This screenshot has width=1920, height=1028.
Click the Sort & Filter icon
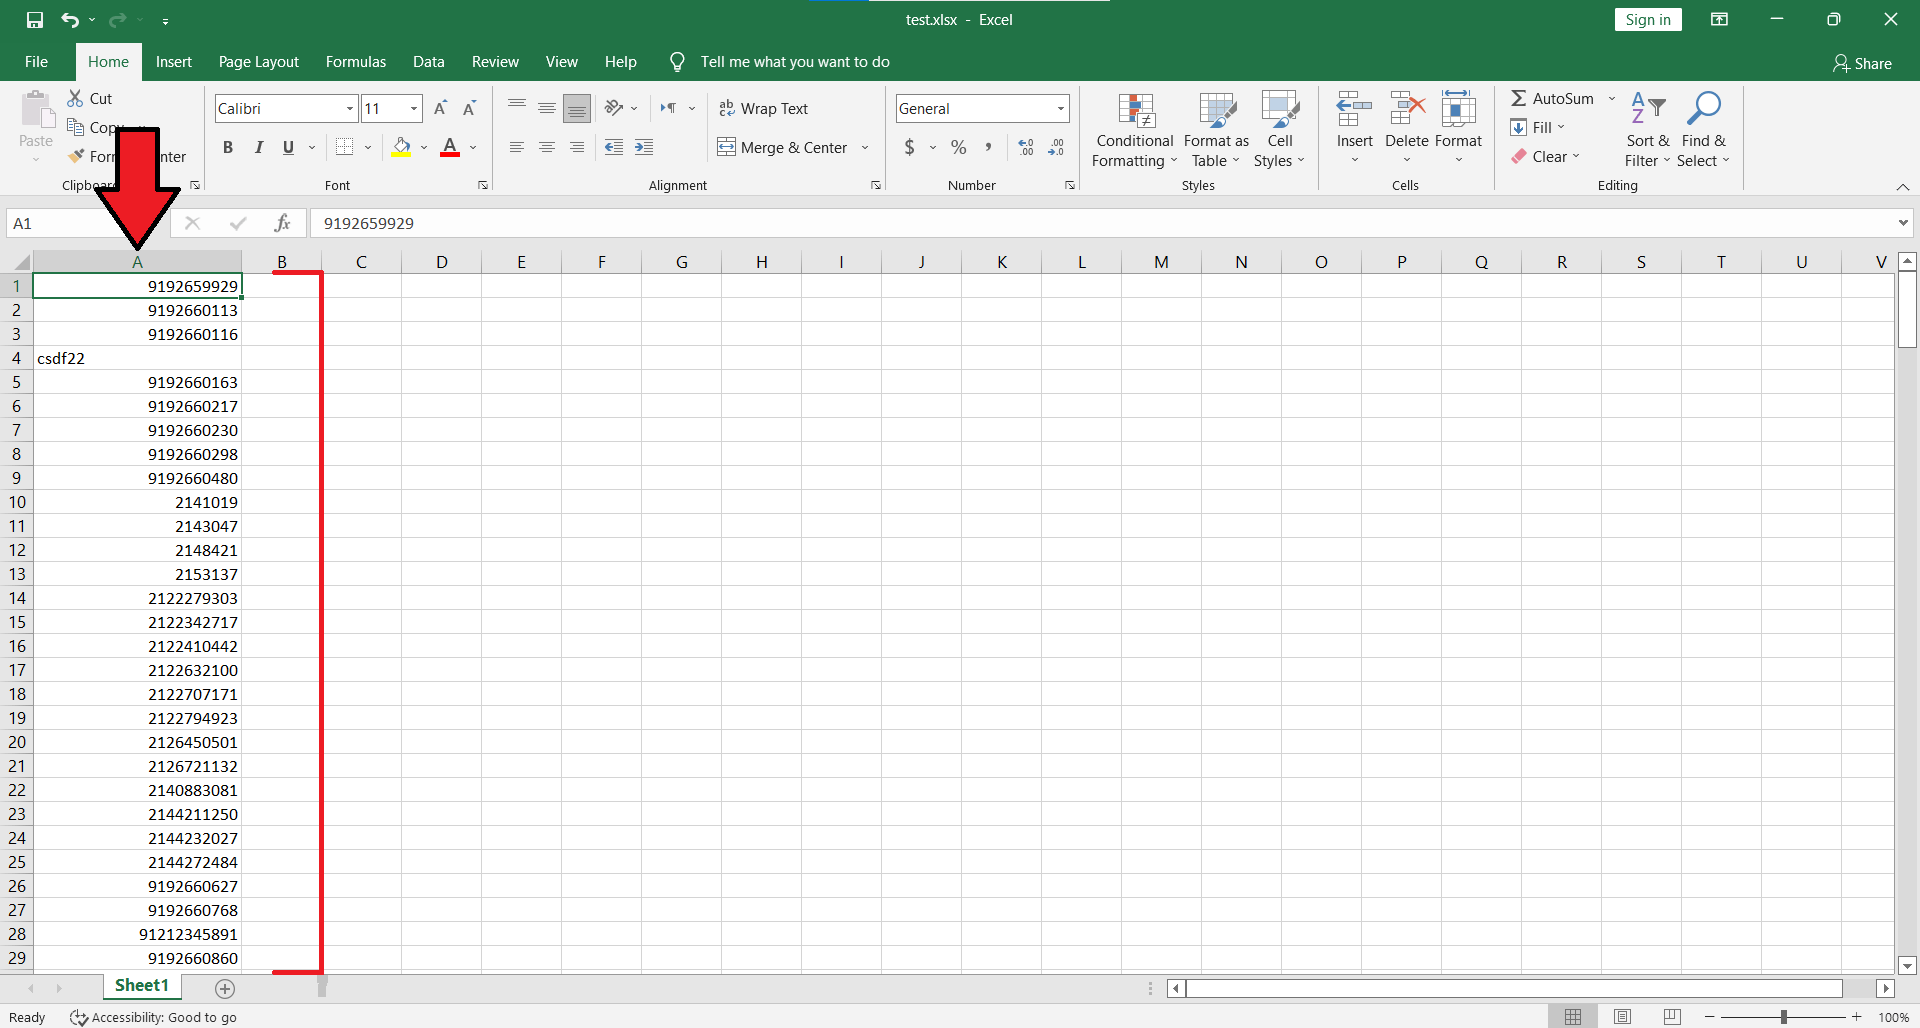point(1647,108)
